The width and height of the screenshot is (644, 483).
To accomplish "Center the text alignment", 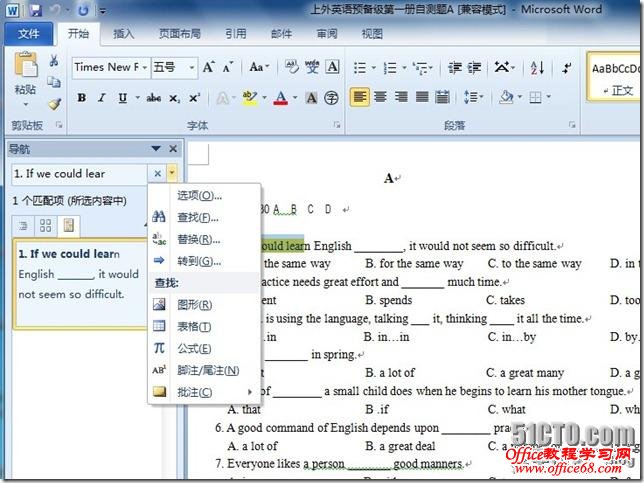I will (x=381, y=97).
